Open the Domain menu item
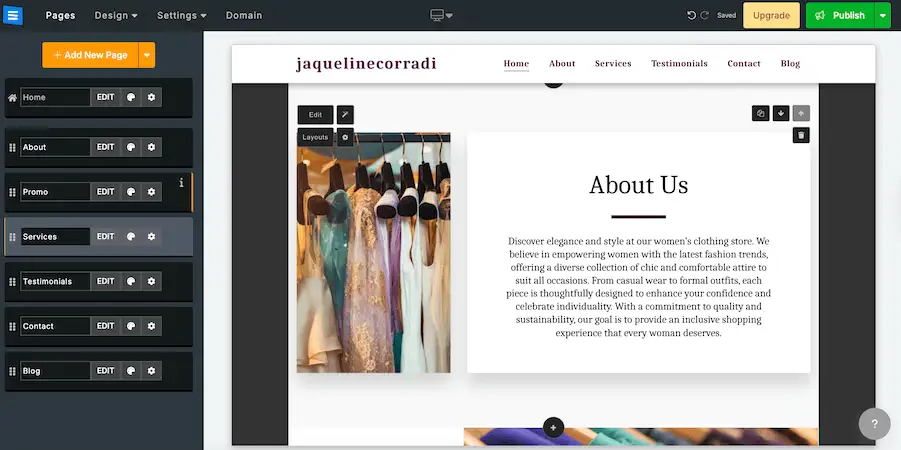This screenshot has height=450, width=901. pos(244,16)
